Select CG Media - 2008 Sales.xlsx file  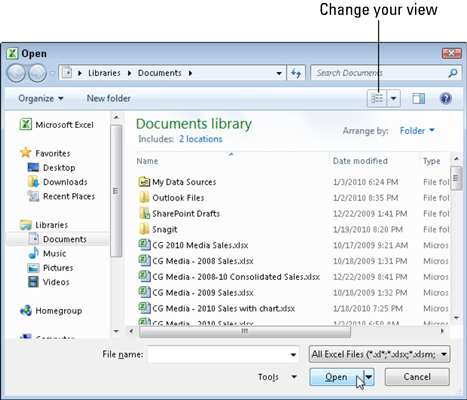point(196,261)
